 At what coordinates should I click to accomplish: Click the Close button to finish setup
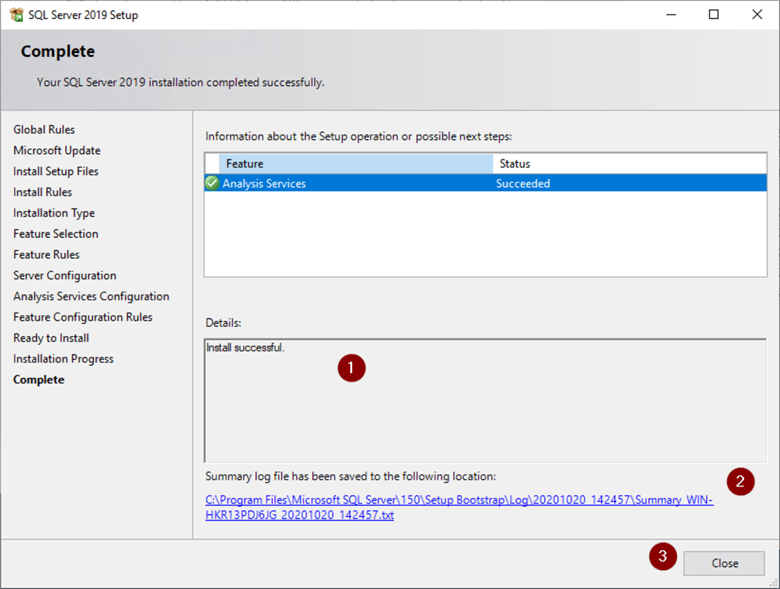(x=724, y=563)
